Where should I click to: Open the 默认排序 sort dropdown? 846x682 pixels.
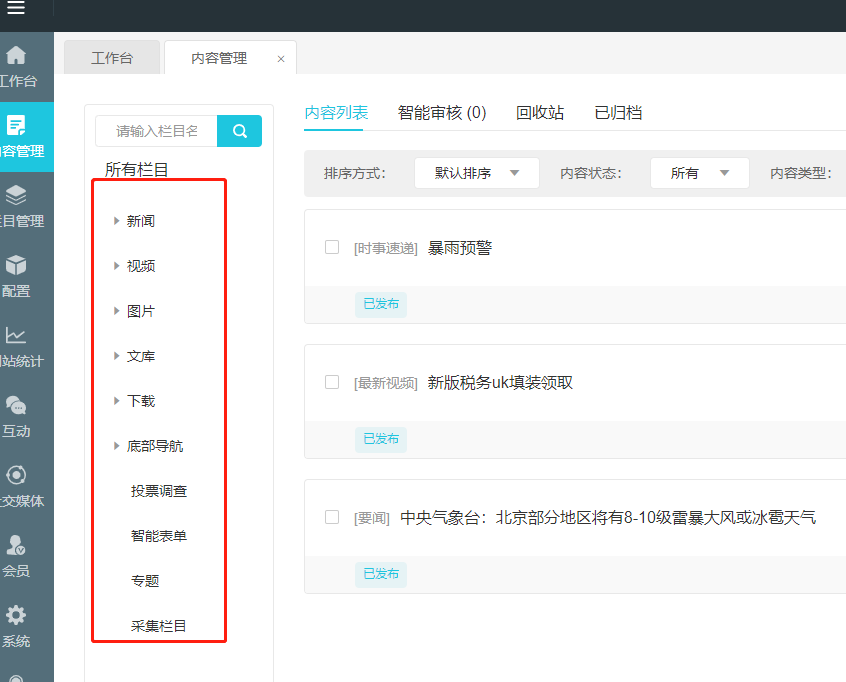pos(476,173)
